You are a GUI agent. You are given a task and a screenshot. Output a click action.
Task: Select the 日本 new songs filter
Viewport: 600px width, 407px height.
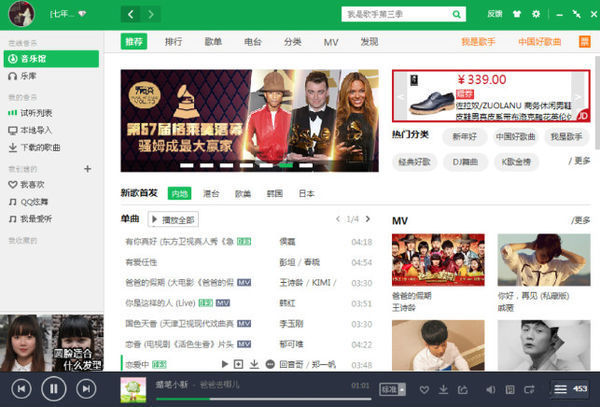pyautogui.click(x=306, y=194)
